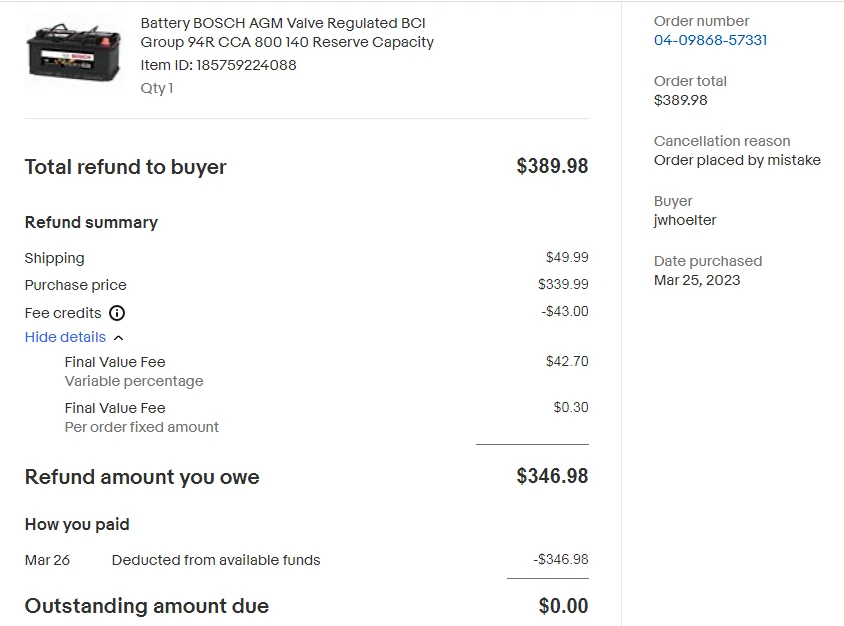Click "Order placed by mistake" cancellation reason

click(737, 160)
